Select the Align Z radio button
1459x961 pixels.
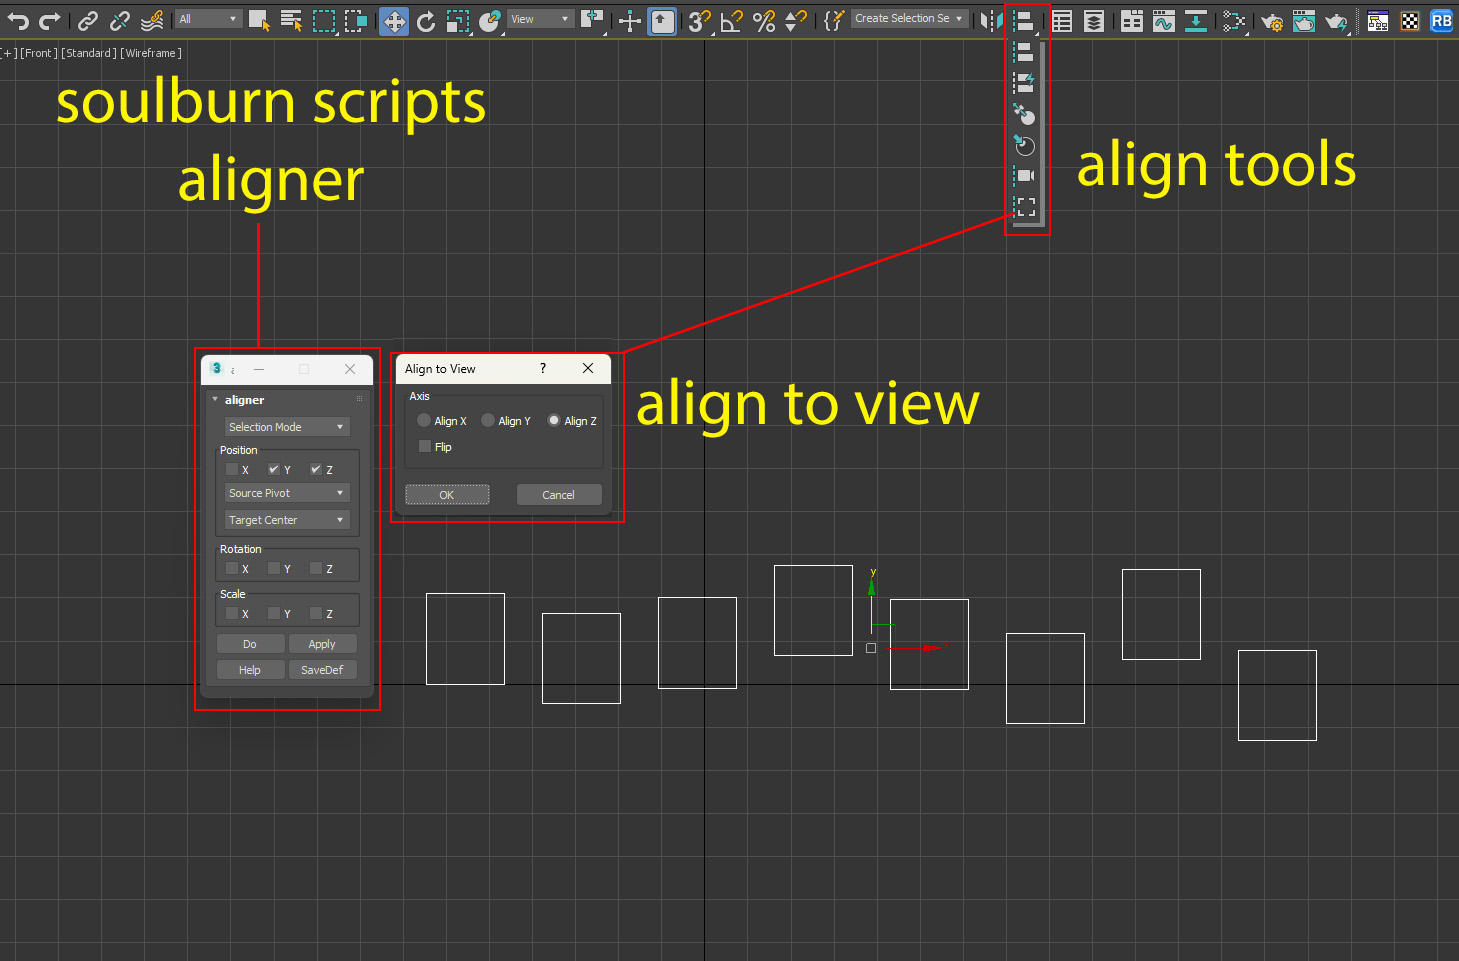point(554,421)
